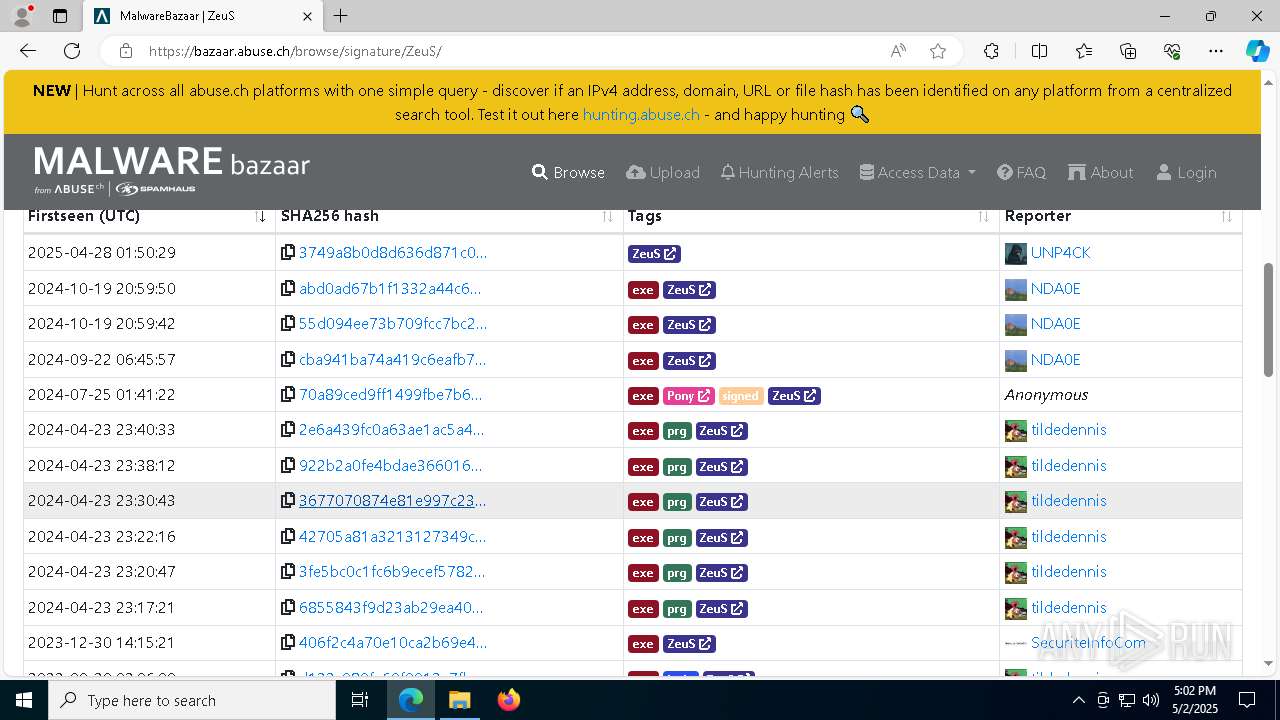Sort table by Tags column
The height and width of the screenshot is (720, 1280).
[810, 216]
